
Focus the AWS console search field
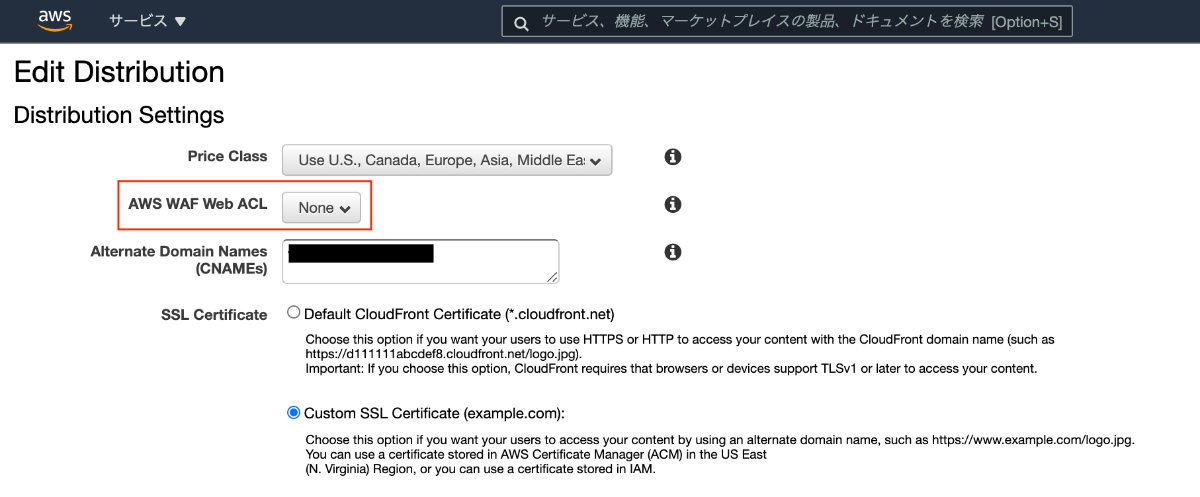click(x=787, y=21)
